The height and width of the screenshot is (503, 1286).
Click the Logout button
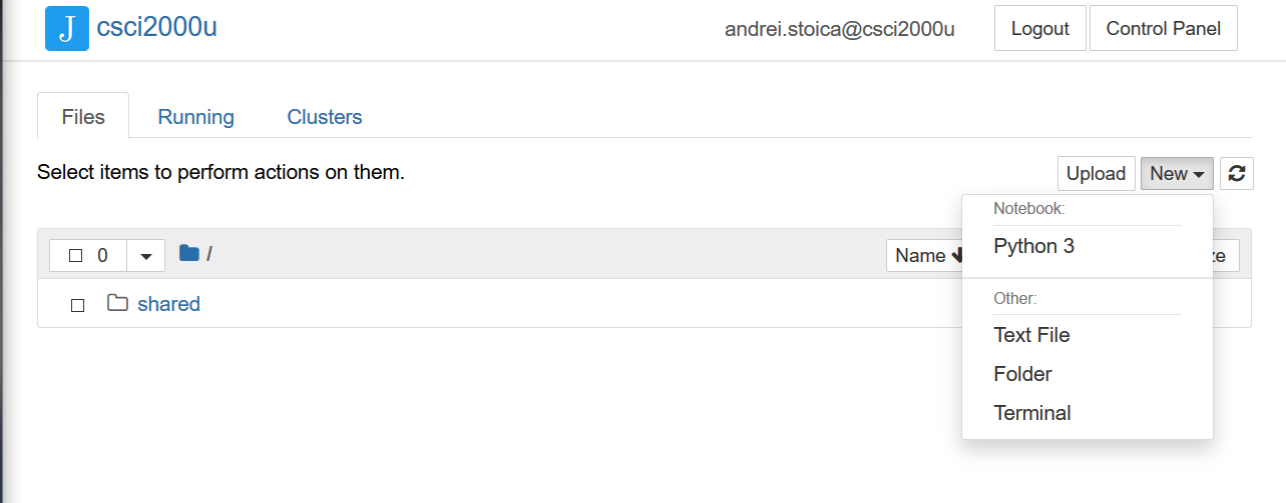1039,29
